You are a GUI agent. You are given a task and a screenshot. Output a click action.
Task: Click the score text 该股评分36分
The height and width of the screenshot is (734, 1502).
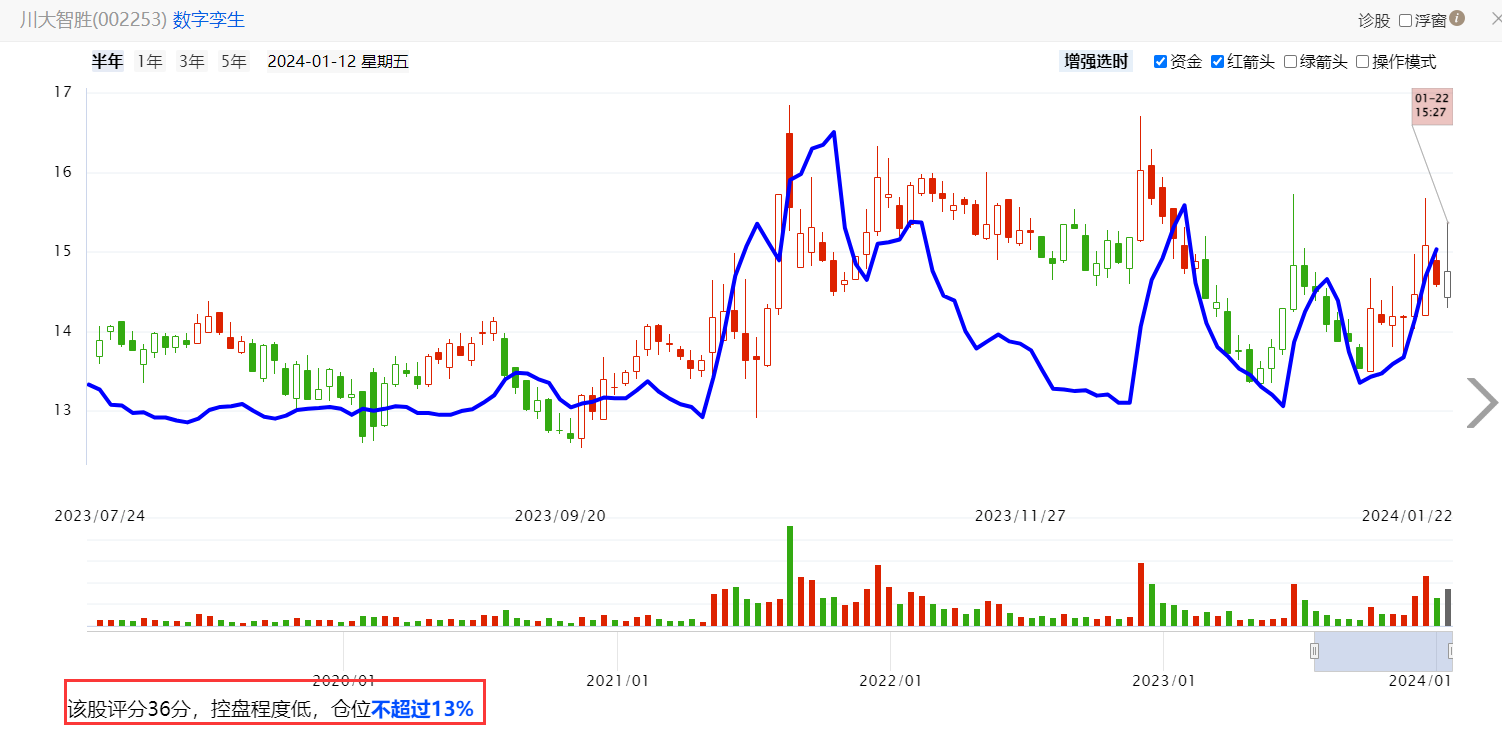pyautogui.click(x=130, y=709)
